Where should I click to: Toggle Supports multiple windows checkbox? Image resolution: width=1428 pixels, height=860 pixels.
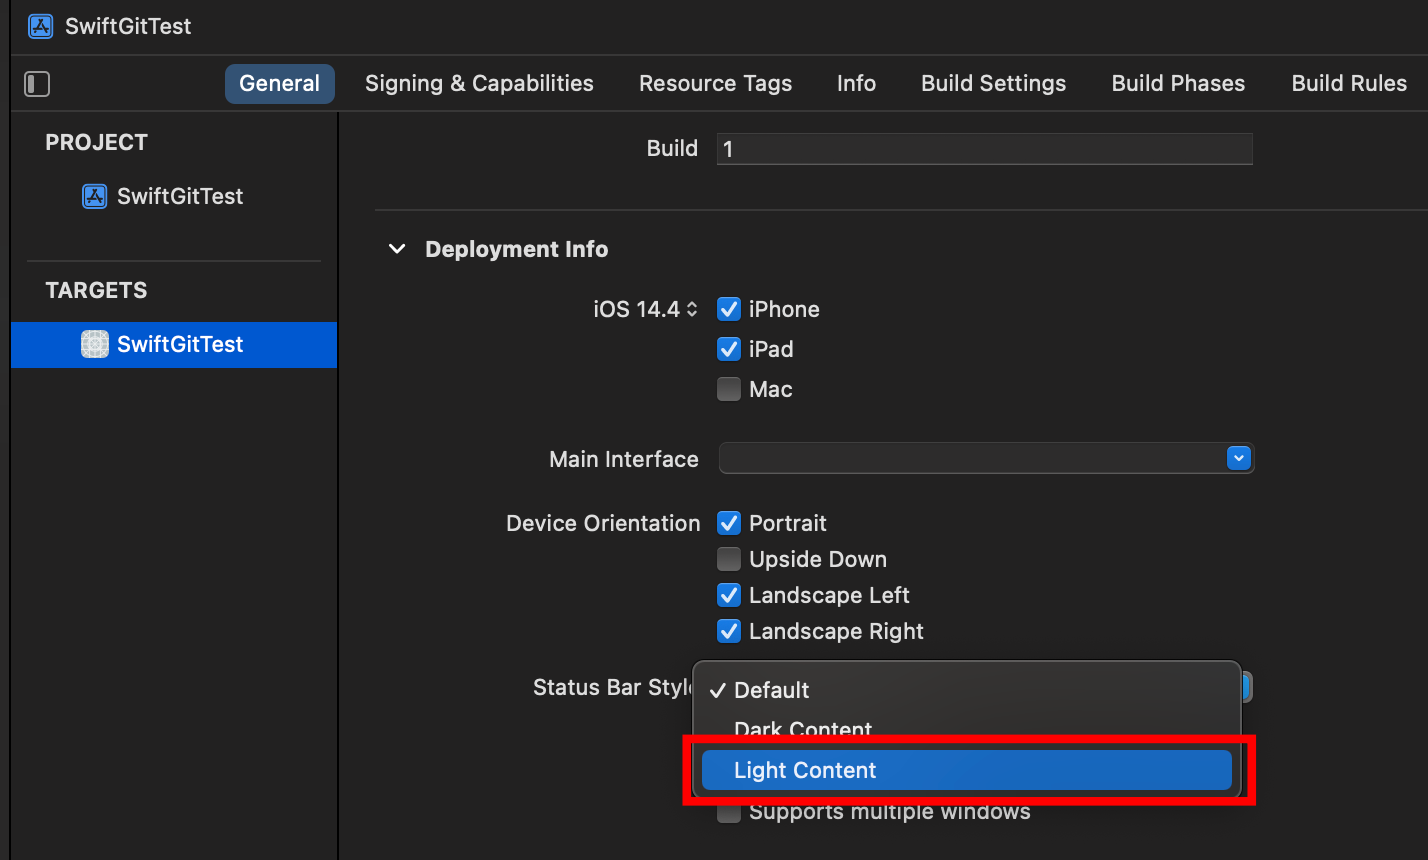point(729,812)
